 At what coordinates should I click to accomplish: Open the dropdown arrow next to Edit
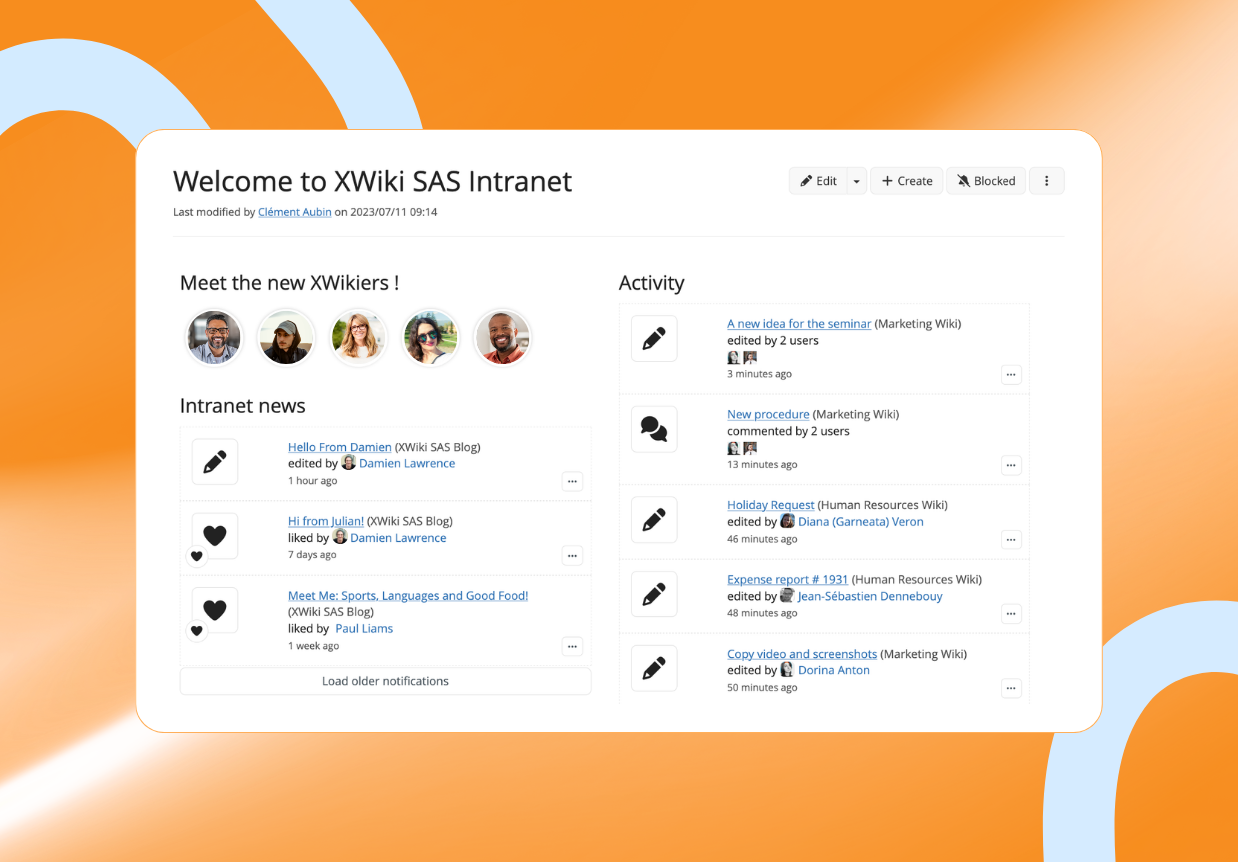point(856,181)
